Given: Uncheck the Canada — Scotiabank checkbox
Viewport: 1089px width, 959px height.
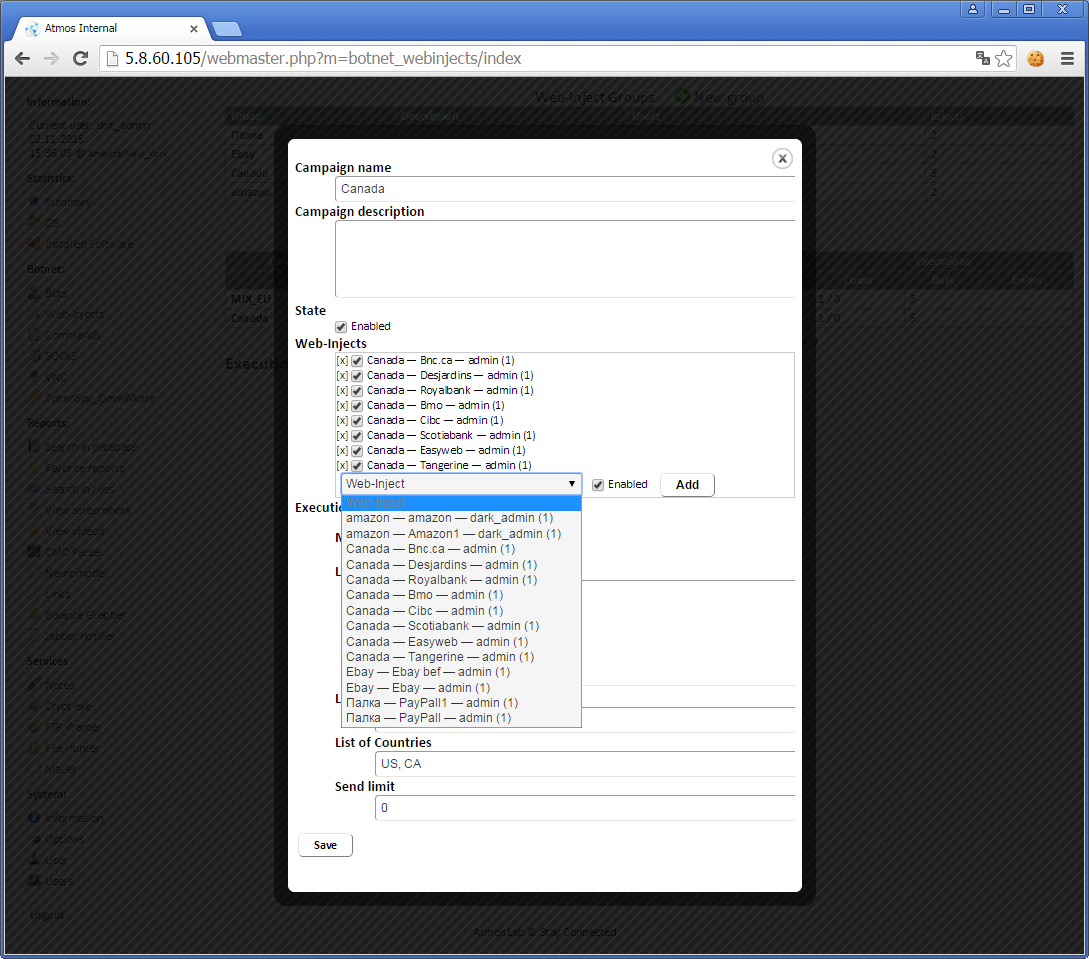Looking at the screenshot, I should [x=357, y=435].
